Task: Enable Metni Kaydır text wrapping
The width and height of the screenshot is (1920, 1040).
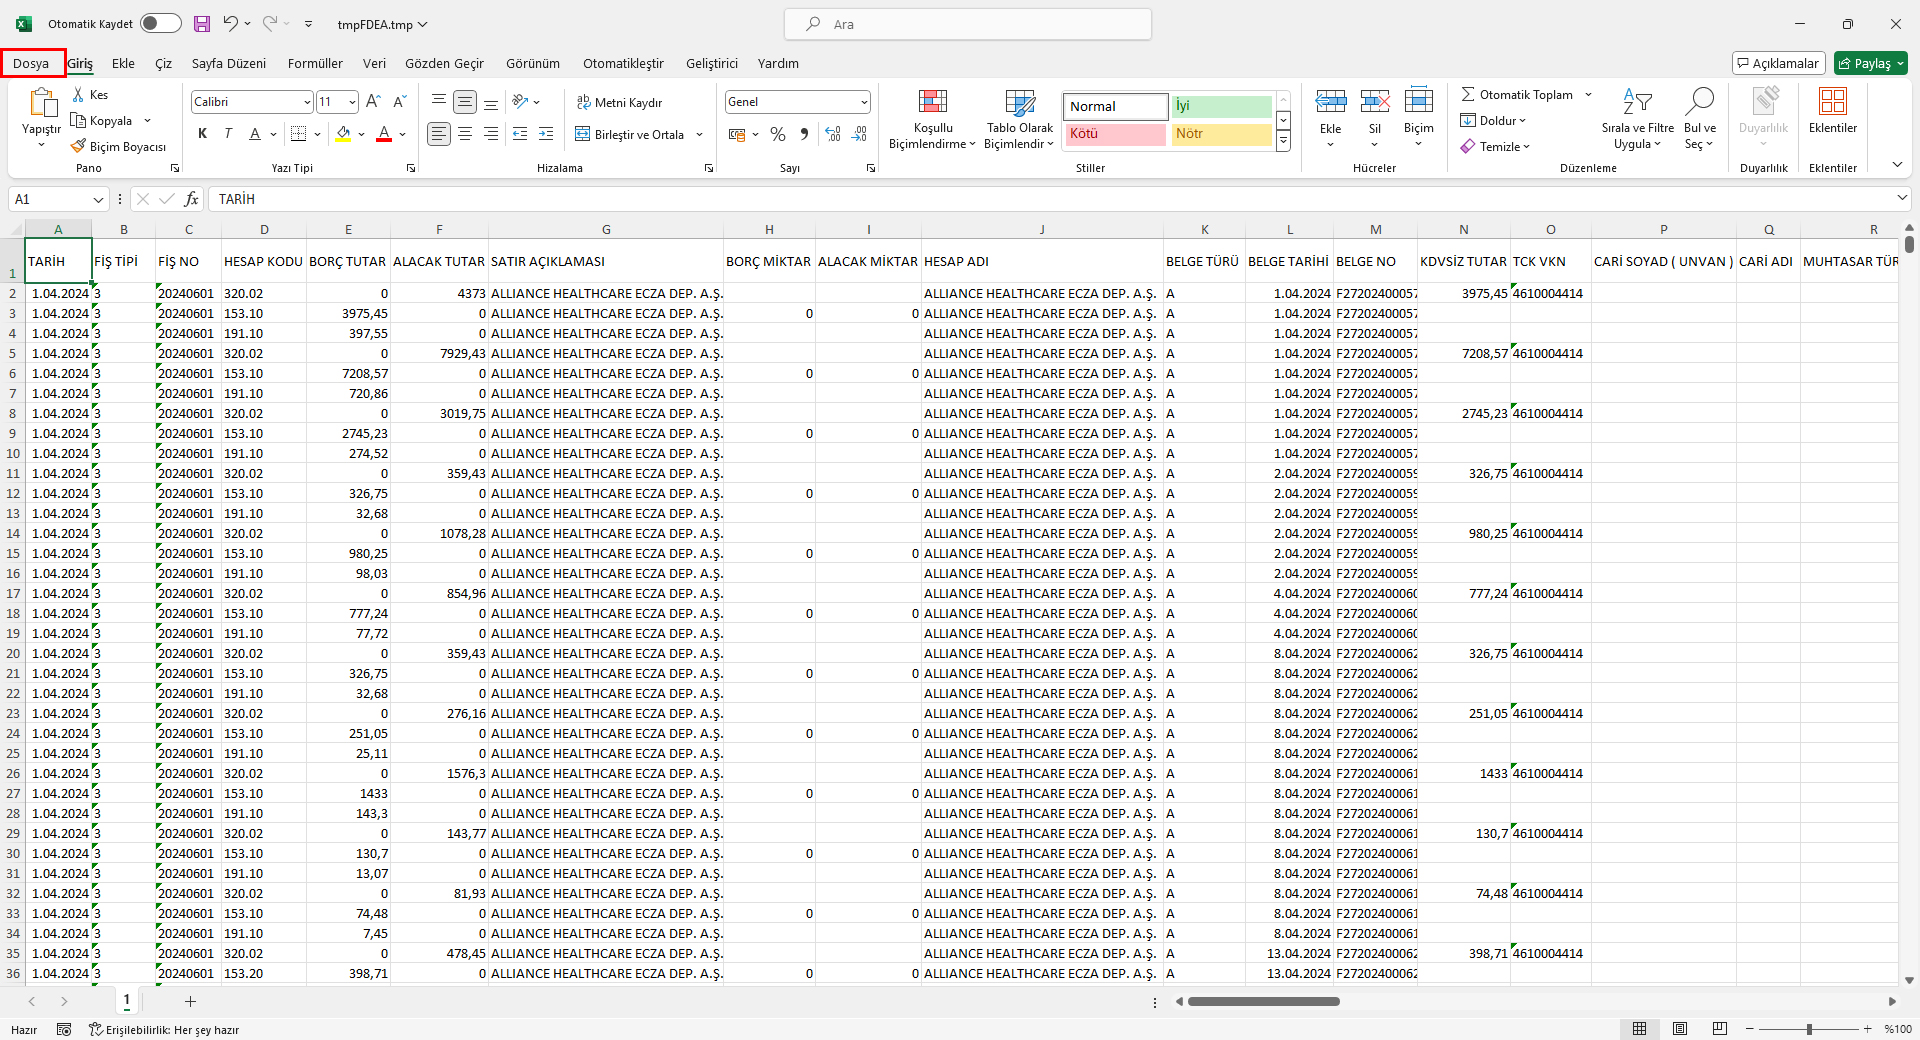Action: [620, 102]
